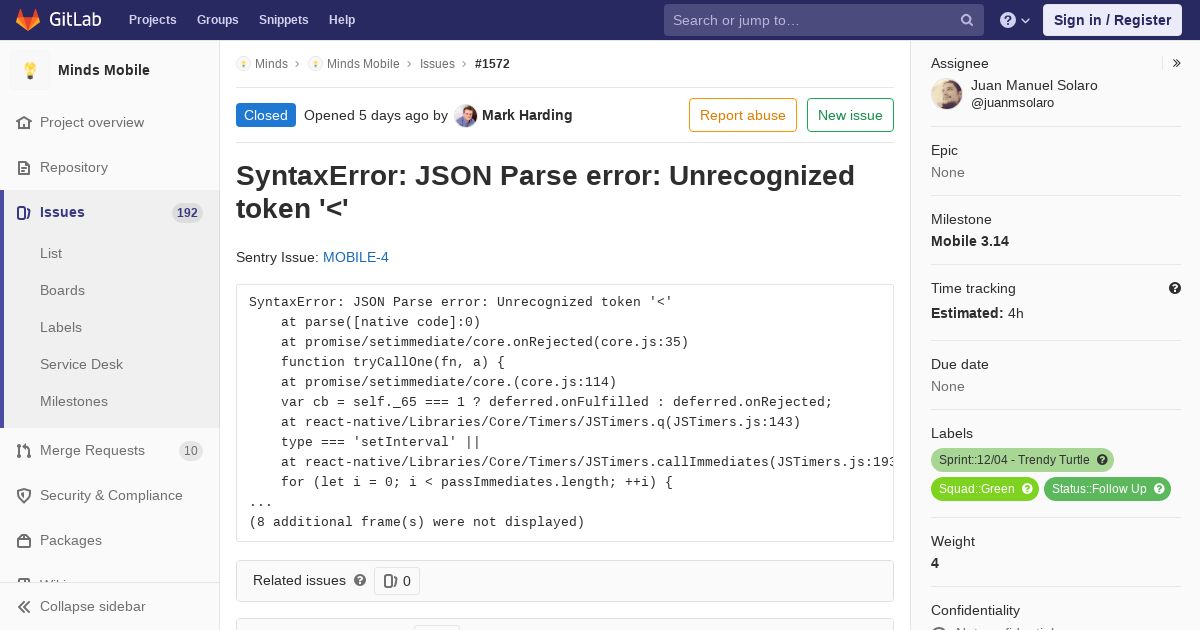Collapse sidebar with double chevron icon
This screenshot has width=1200, height=630.
(24, 606)
